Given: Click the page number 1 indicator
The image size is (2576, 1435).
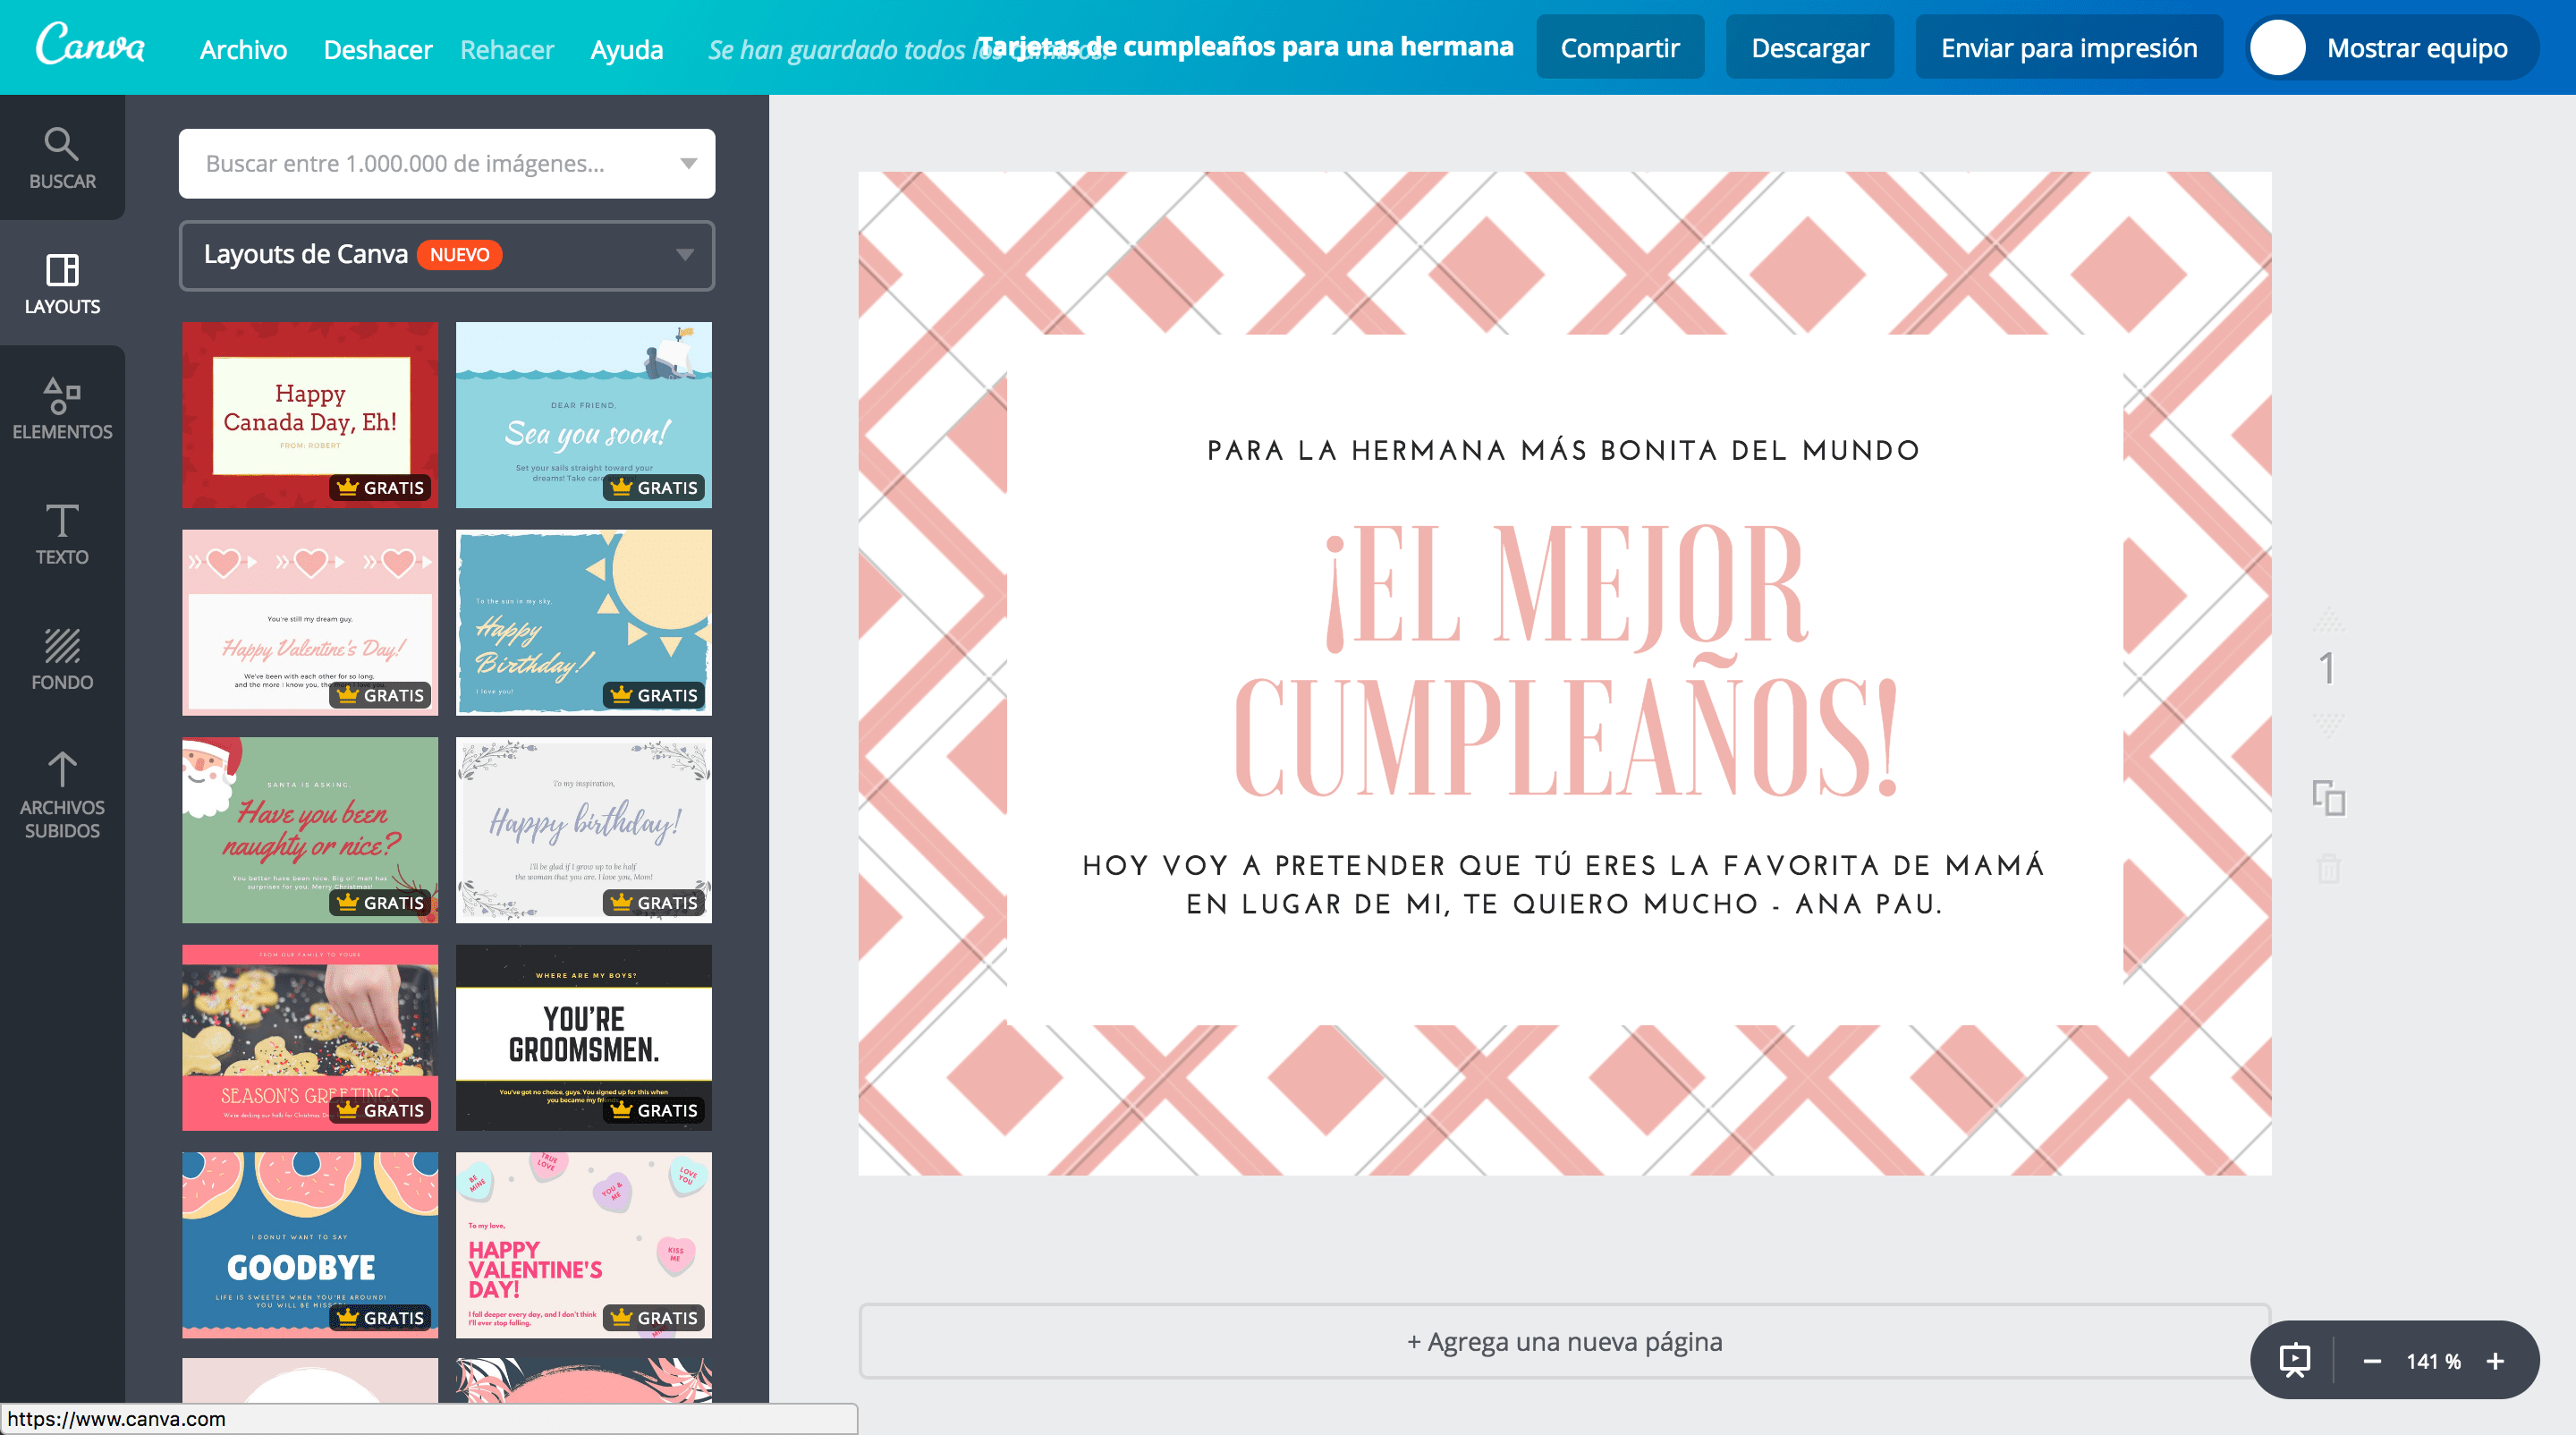Looking at the screenshot, I should click(2328, 668).
